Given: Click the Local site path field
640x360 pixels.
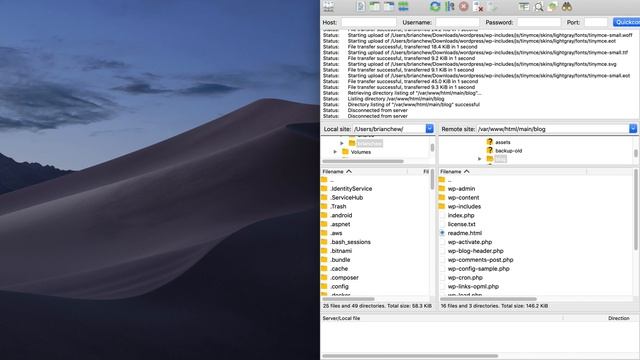Looking at the screenshot, I should click(x=389, y=129).
